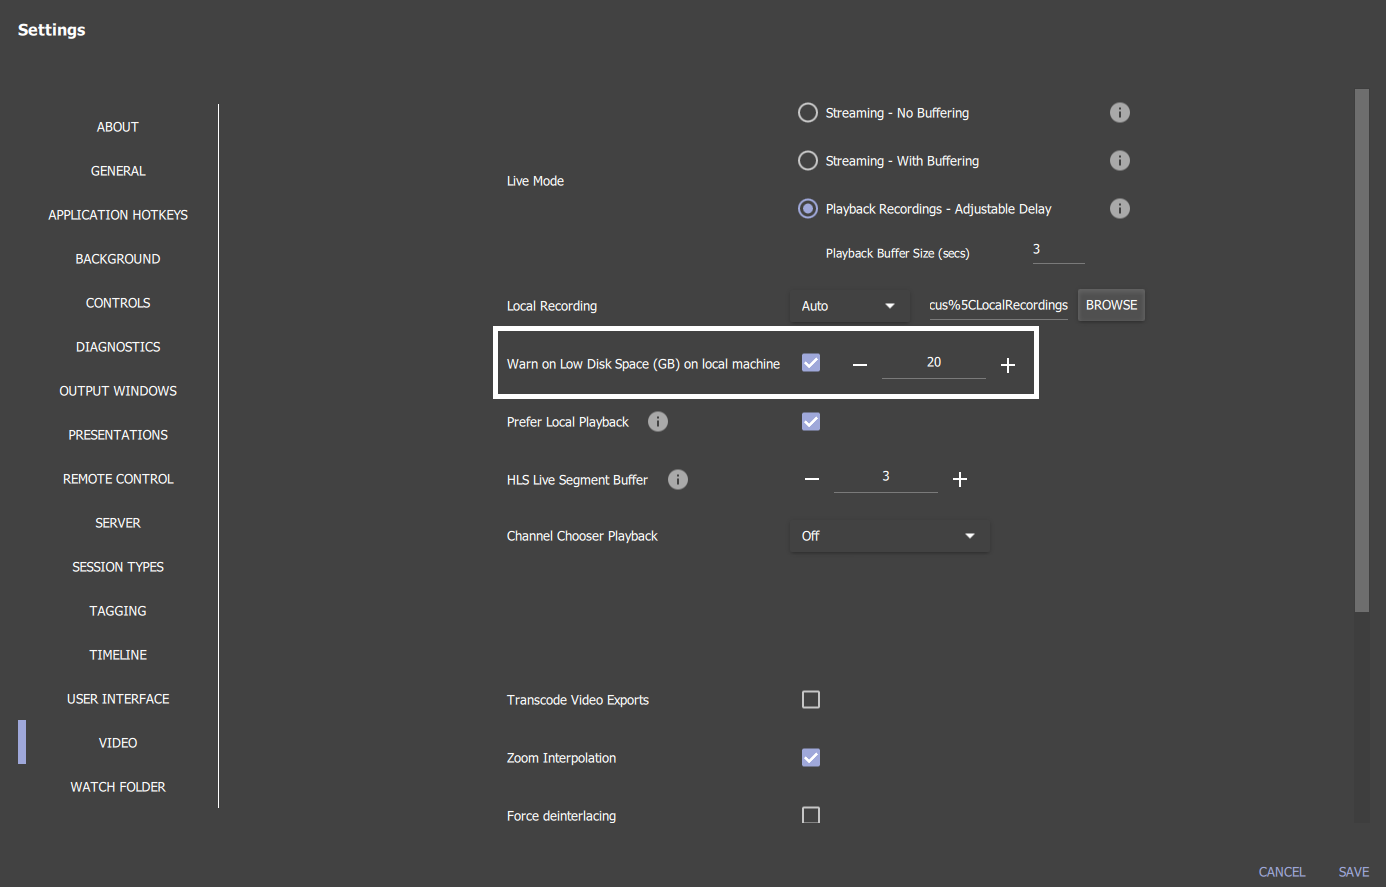Select Streaming - No Buffering radio option
1386x887 pixels.
point(808,113)
